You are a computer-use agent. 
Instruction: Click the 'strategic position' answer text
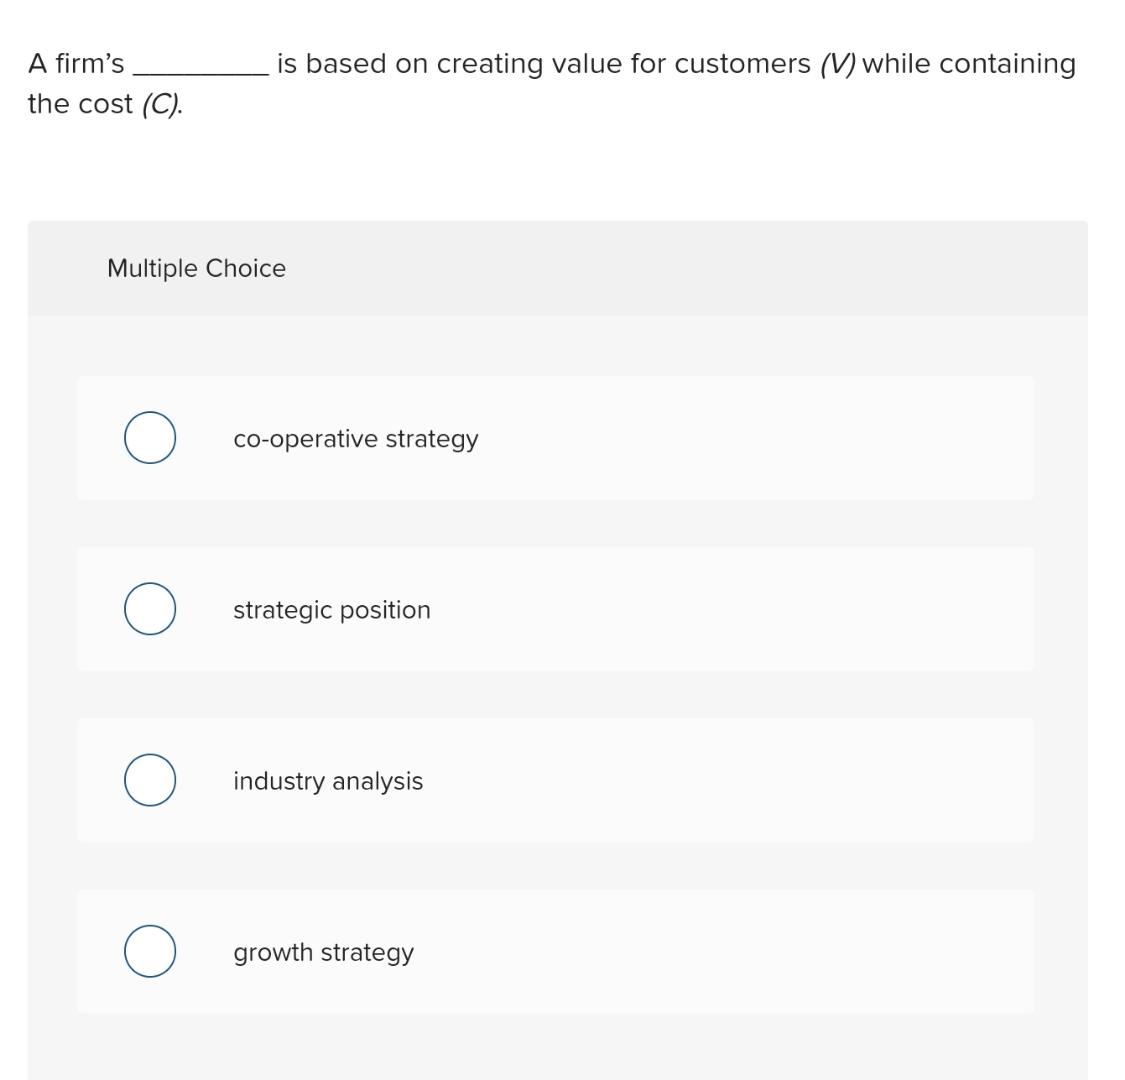coord(332,609)
